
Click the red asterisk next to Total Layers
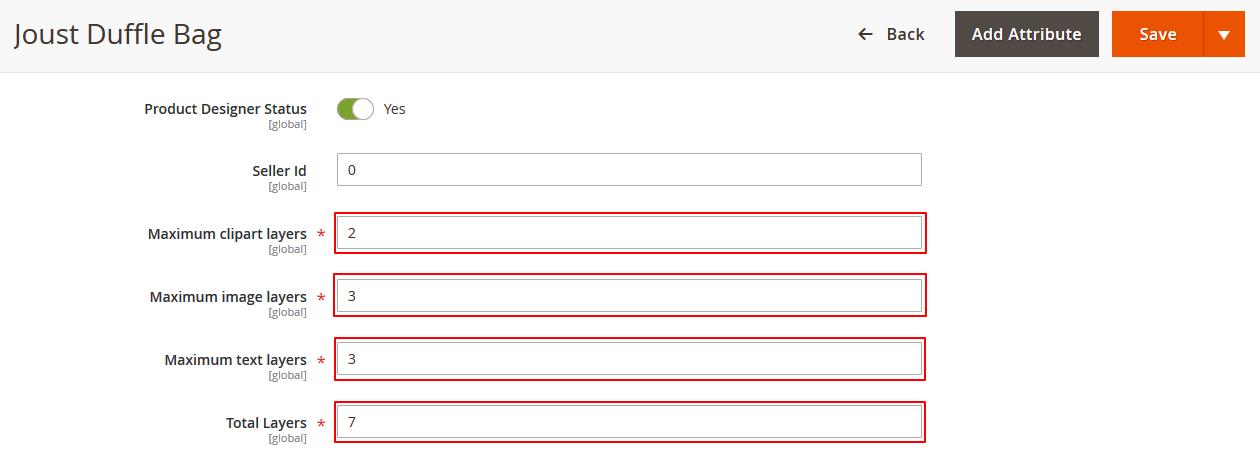point(321,424)
